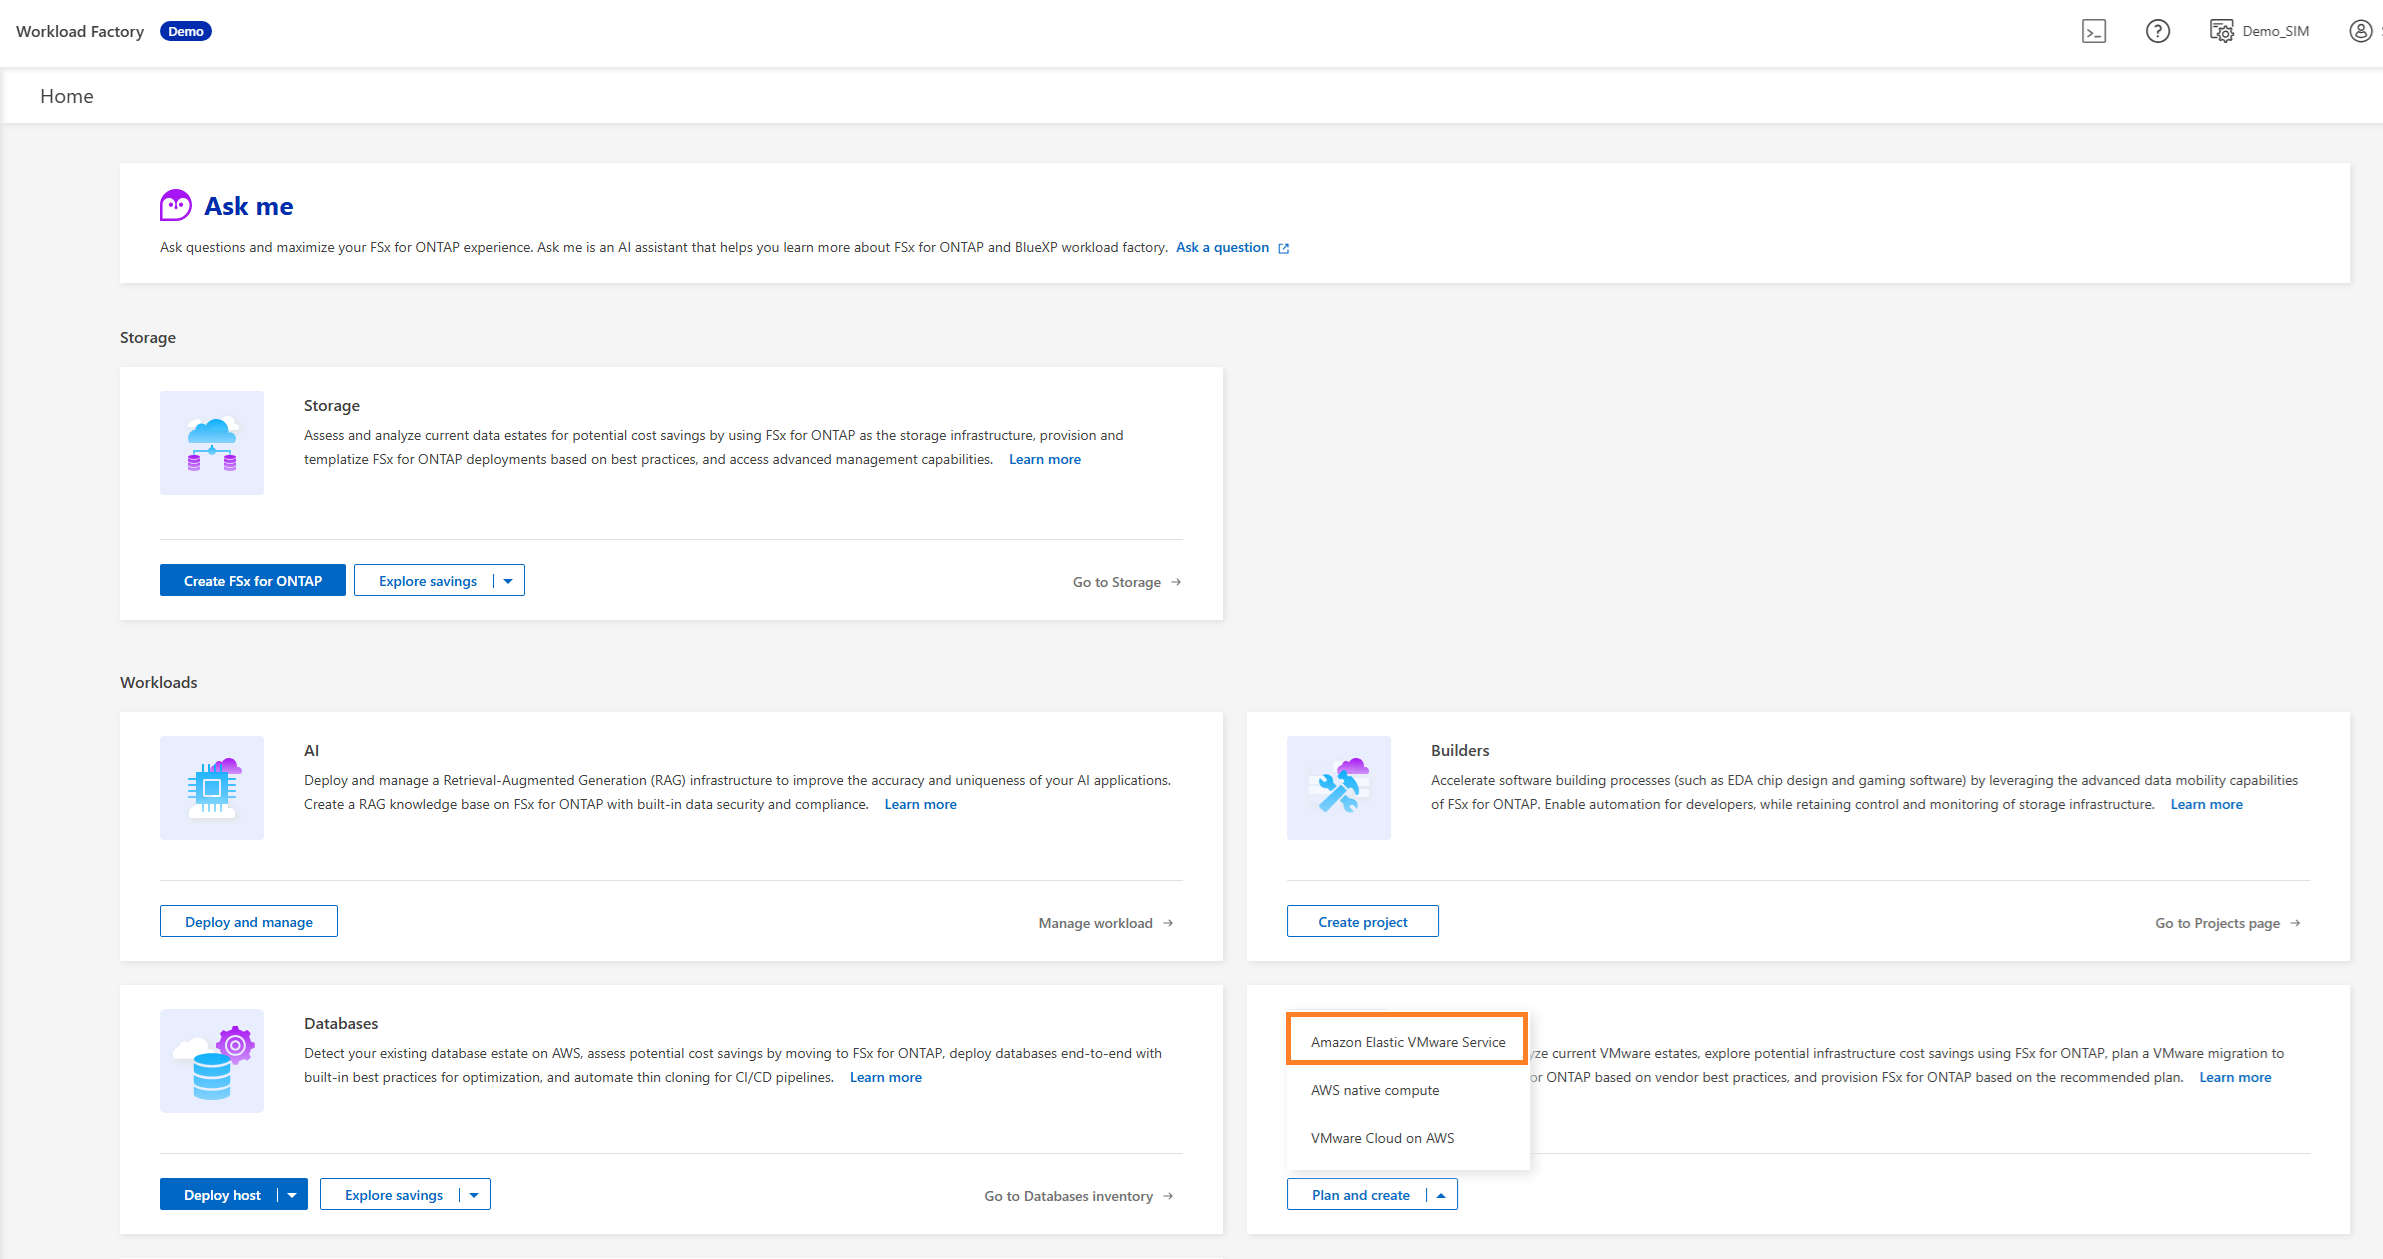Image resolution: width=2383 pixels, height=1259 pixels.
Task: Open Learn more link in VMware card
Action: (2235, 1077)
